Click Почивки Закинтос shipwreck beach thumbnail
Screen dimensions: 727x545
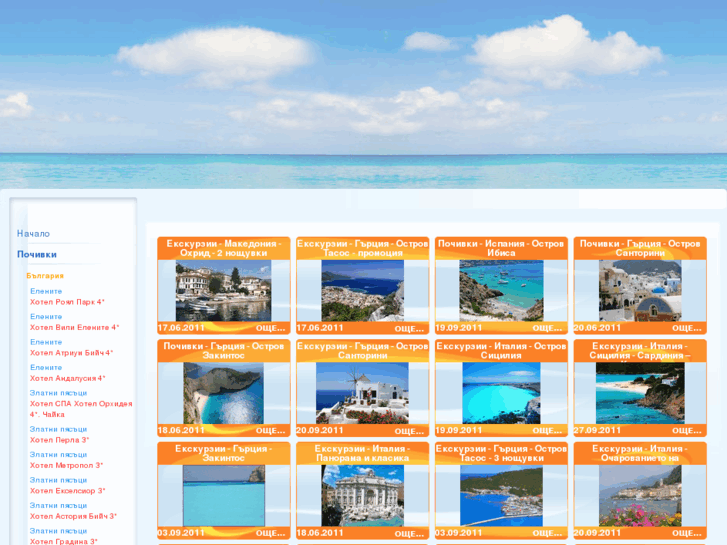pyautogui.click(x=223, y=393)
